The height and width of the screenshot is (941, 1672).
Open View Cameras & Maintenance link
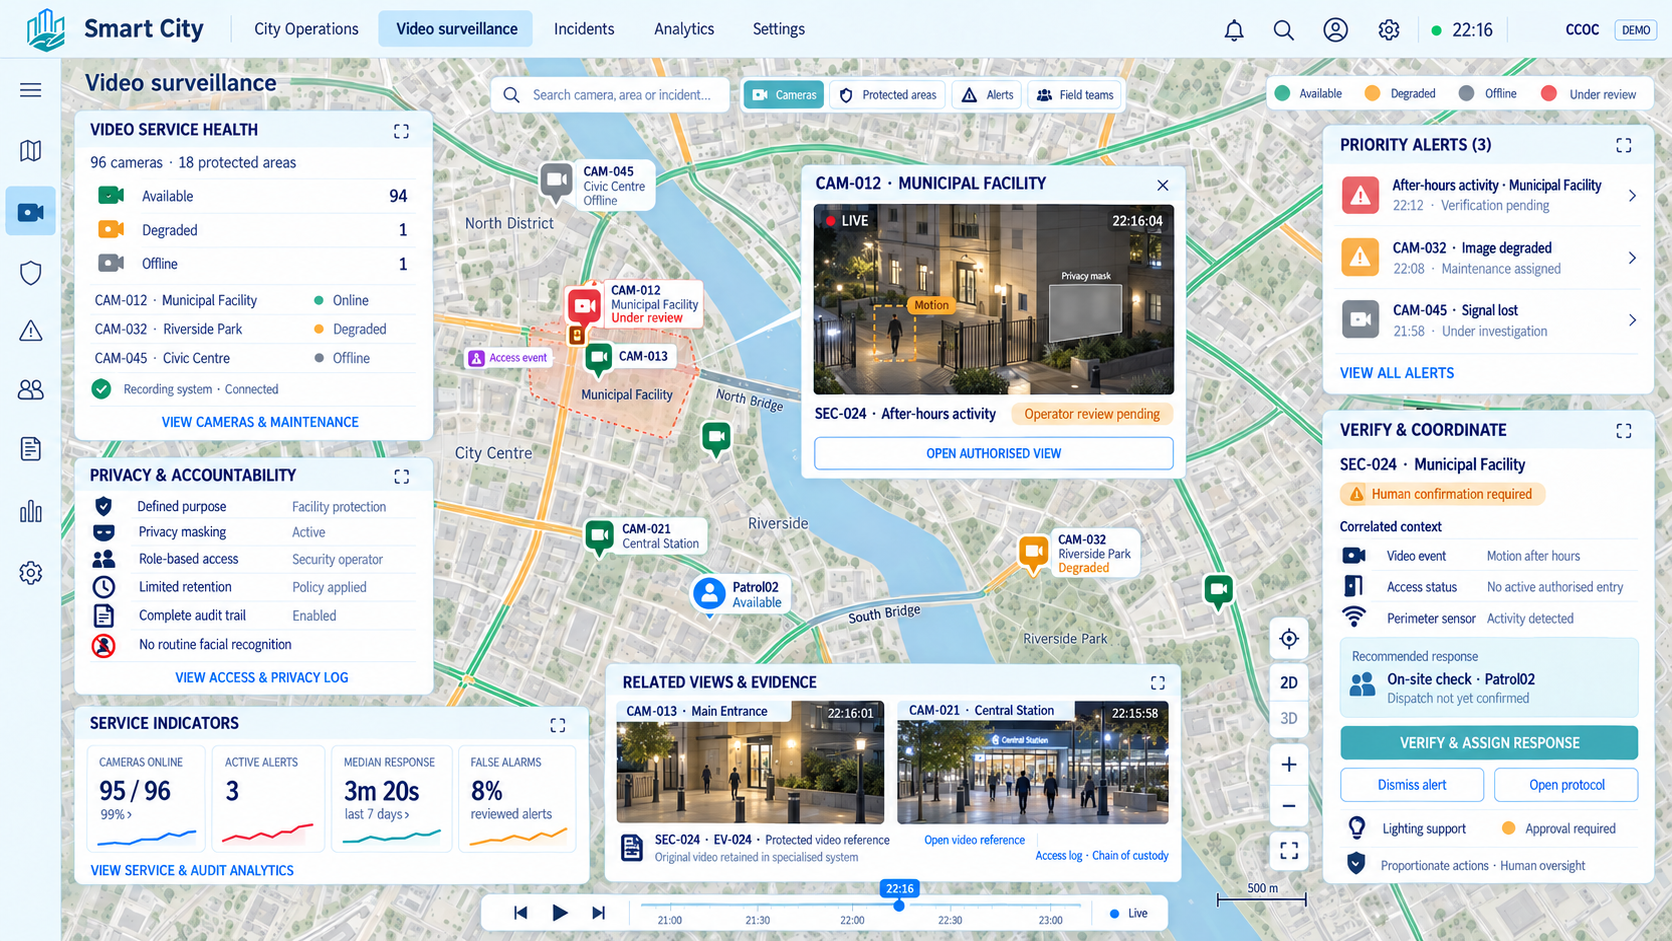point(260,422)
